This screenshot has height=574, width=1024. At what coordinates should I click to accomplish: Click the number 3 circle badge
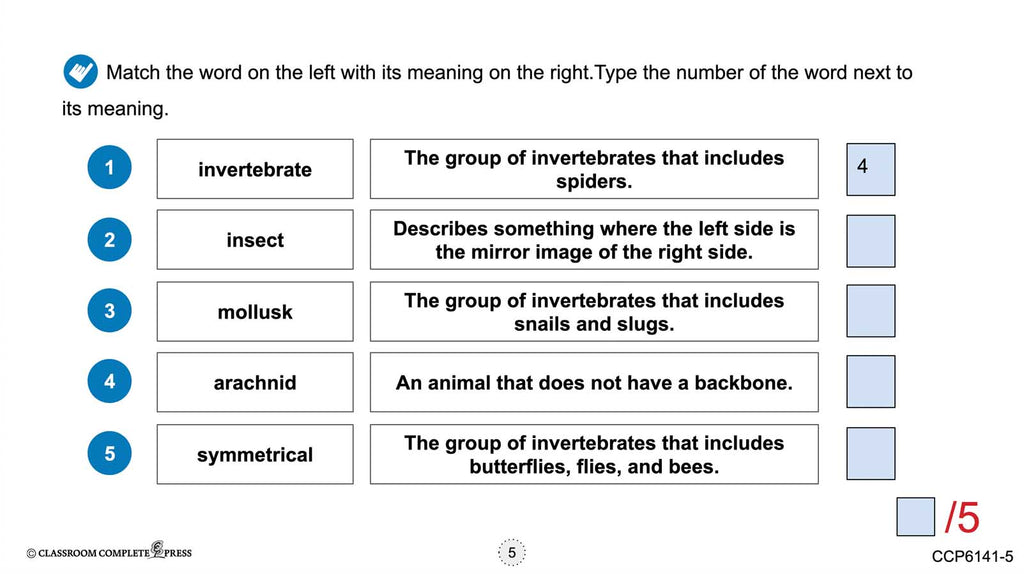click(x=109, y=311)
